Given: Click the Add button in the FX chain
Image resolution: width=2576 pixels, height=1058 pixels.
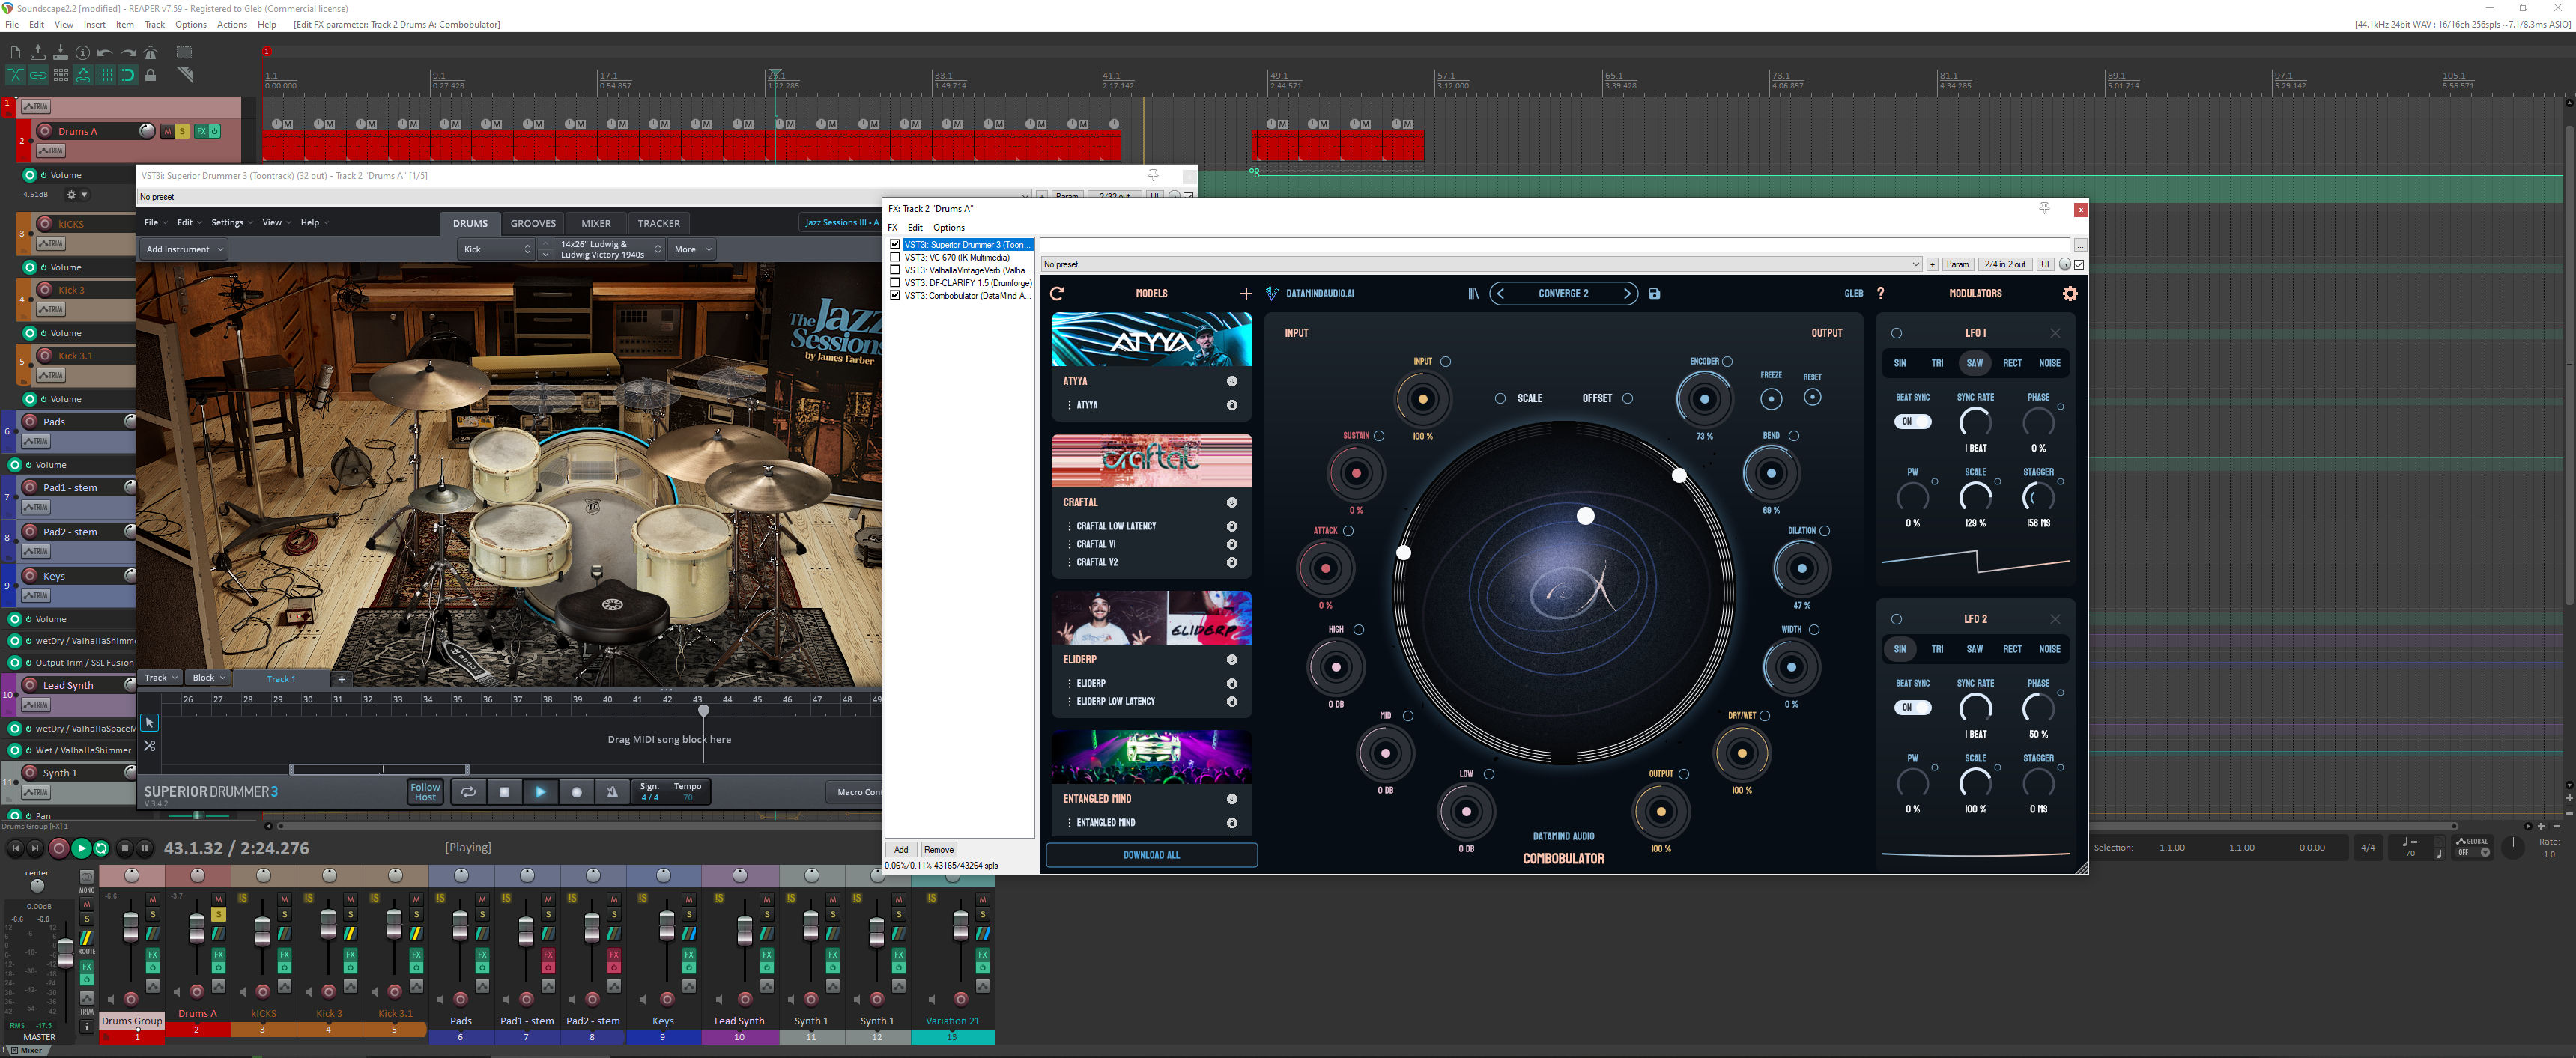Looking at the screenshot, I should click(x=900, y=849).
